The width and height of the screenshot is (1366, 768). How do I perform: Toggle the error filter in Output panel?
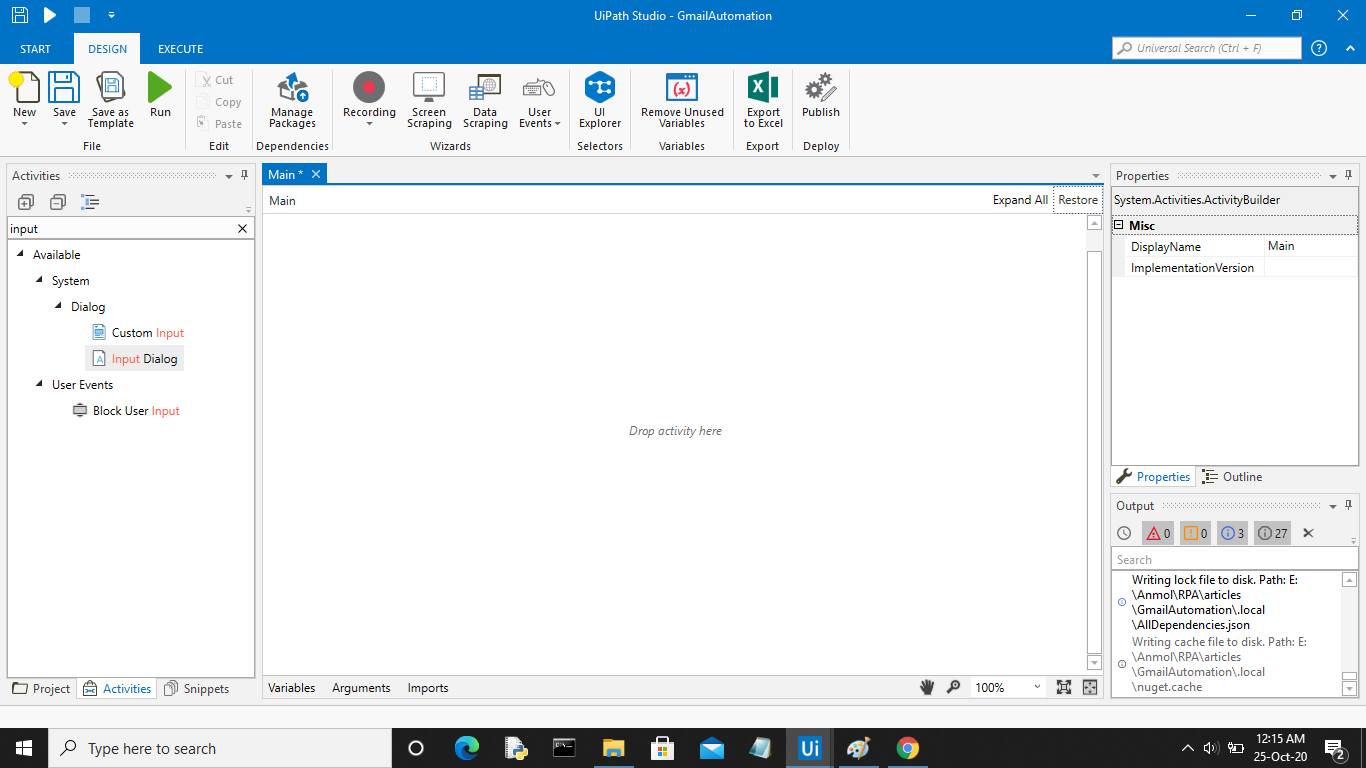pos(1158,533)
